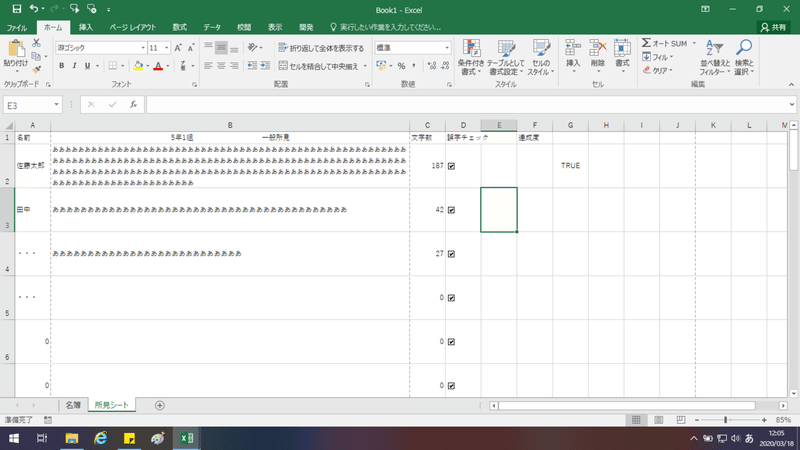This screenshot has height=450, width=800.
Task: Apply the red Font Color
Action: coord(158,66)
